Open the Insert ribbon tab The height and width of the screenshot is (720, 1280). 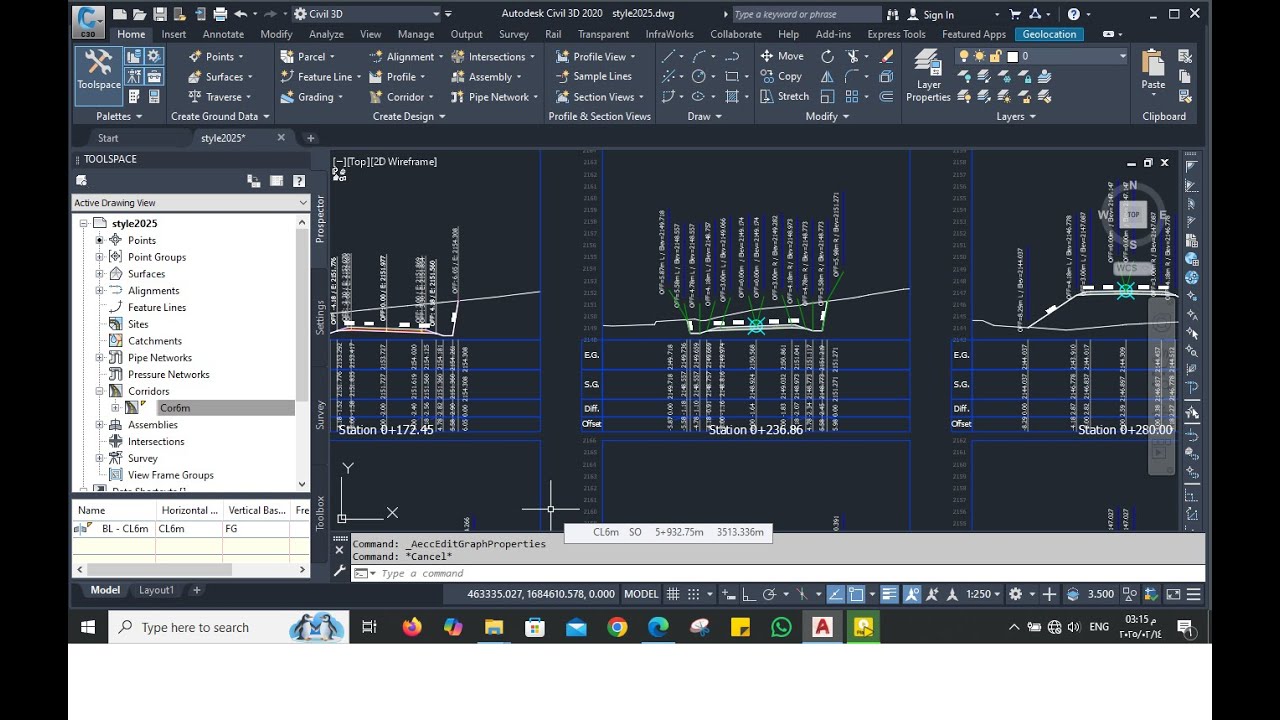(174, 34)
